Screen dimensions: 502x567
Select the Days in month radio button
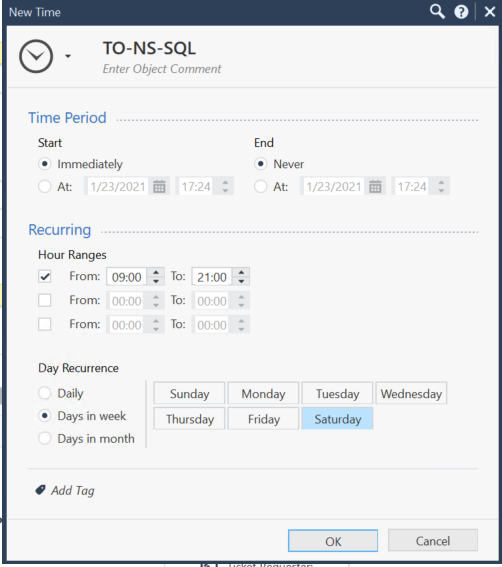tap(45, 438)
